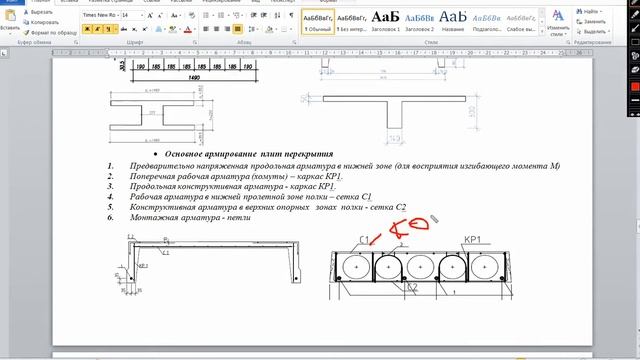Image resolution: width=640 pixels, height=360 pixels.
Task: Copy selection with Копировать
Action: [41, 22]
